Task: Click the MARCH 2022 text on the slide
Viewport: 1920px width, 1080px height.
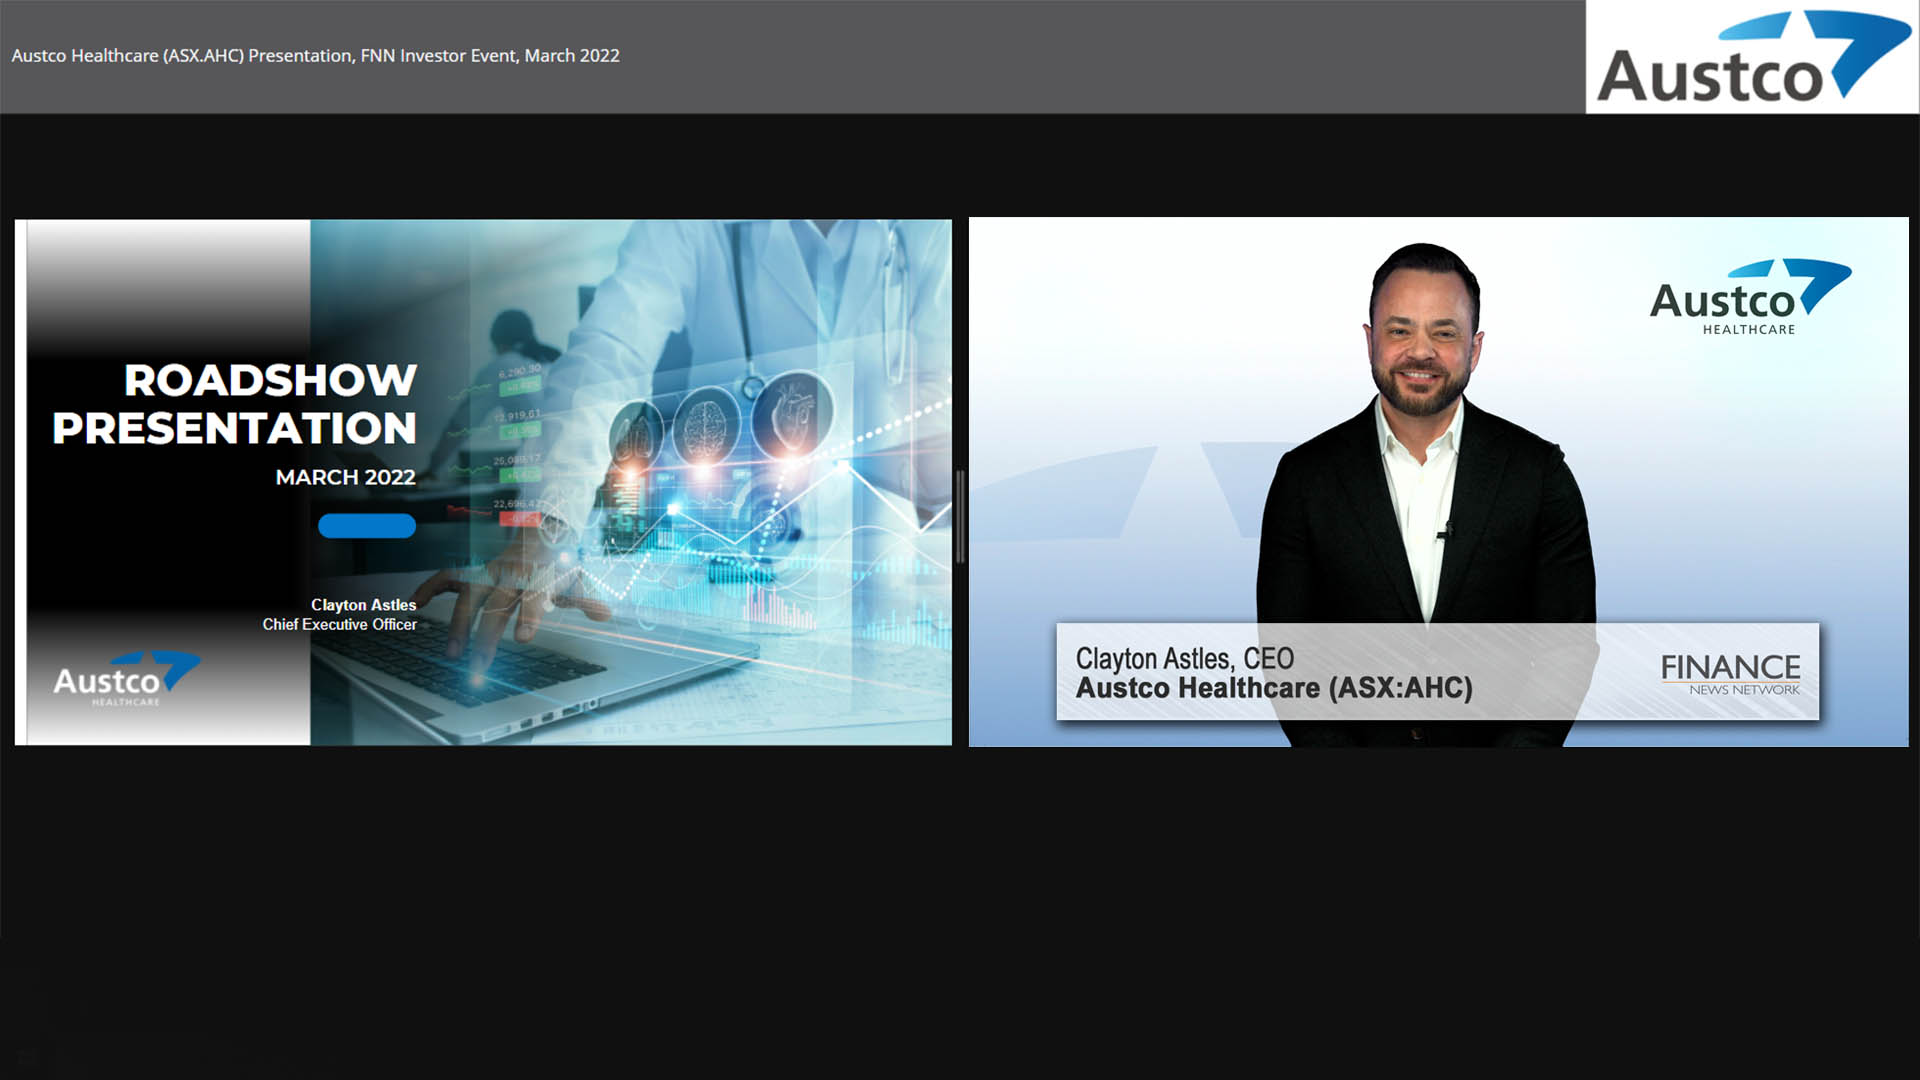Action: [345, 477]
